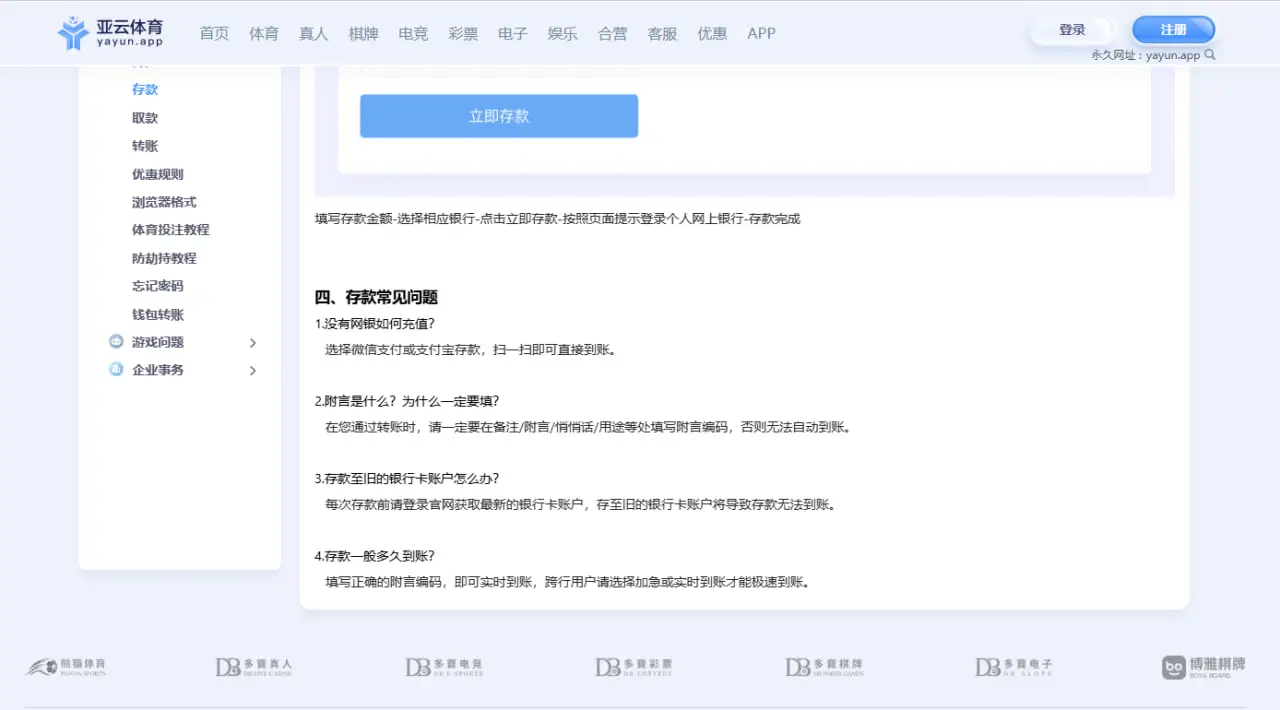Click question 4.存款一般多久到账？

(375, 555)
